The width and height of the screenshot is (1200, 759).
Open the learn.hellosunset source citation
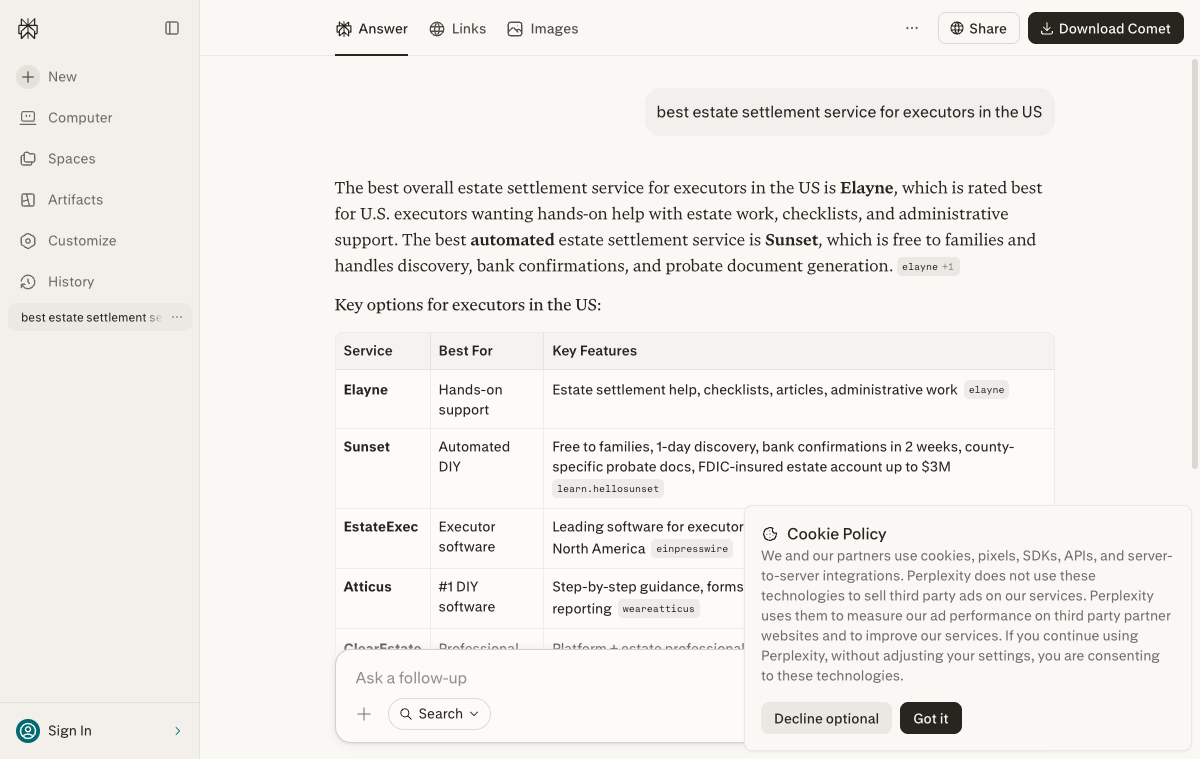click(x=608, y=489)
